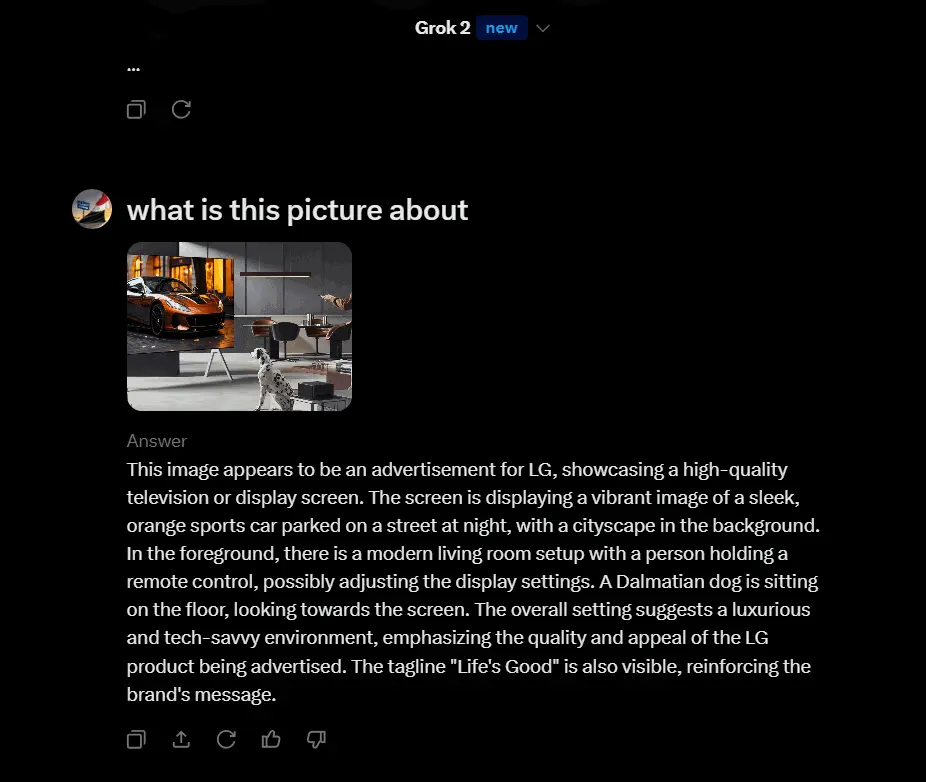Click the Dalmatian dog in the attached picture
This screenshot has width=926, height=782.
pyautogui.click(x=272, y=379)
